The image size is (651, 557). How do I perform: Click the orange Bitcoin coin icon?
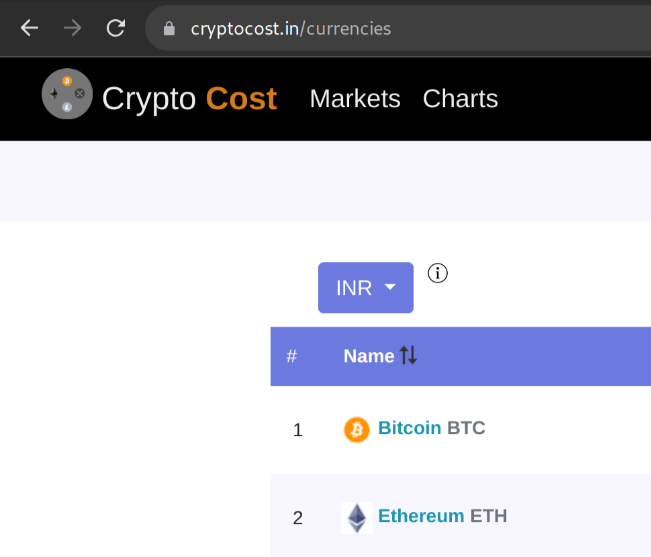(357, 430)
